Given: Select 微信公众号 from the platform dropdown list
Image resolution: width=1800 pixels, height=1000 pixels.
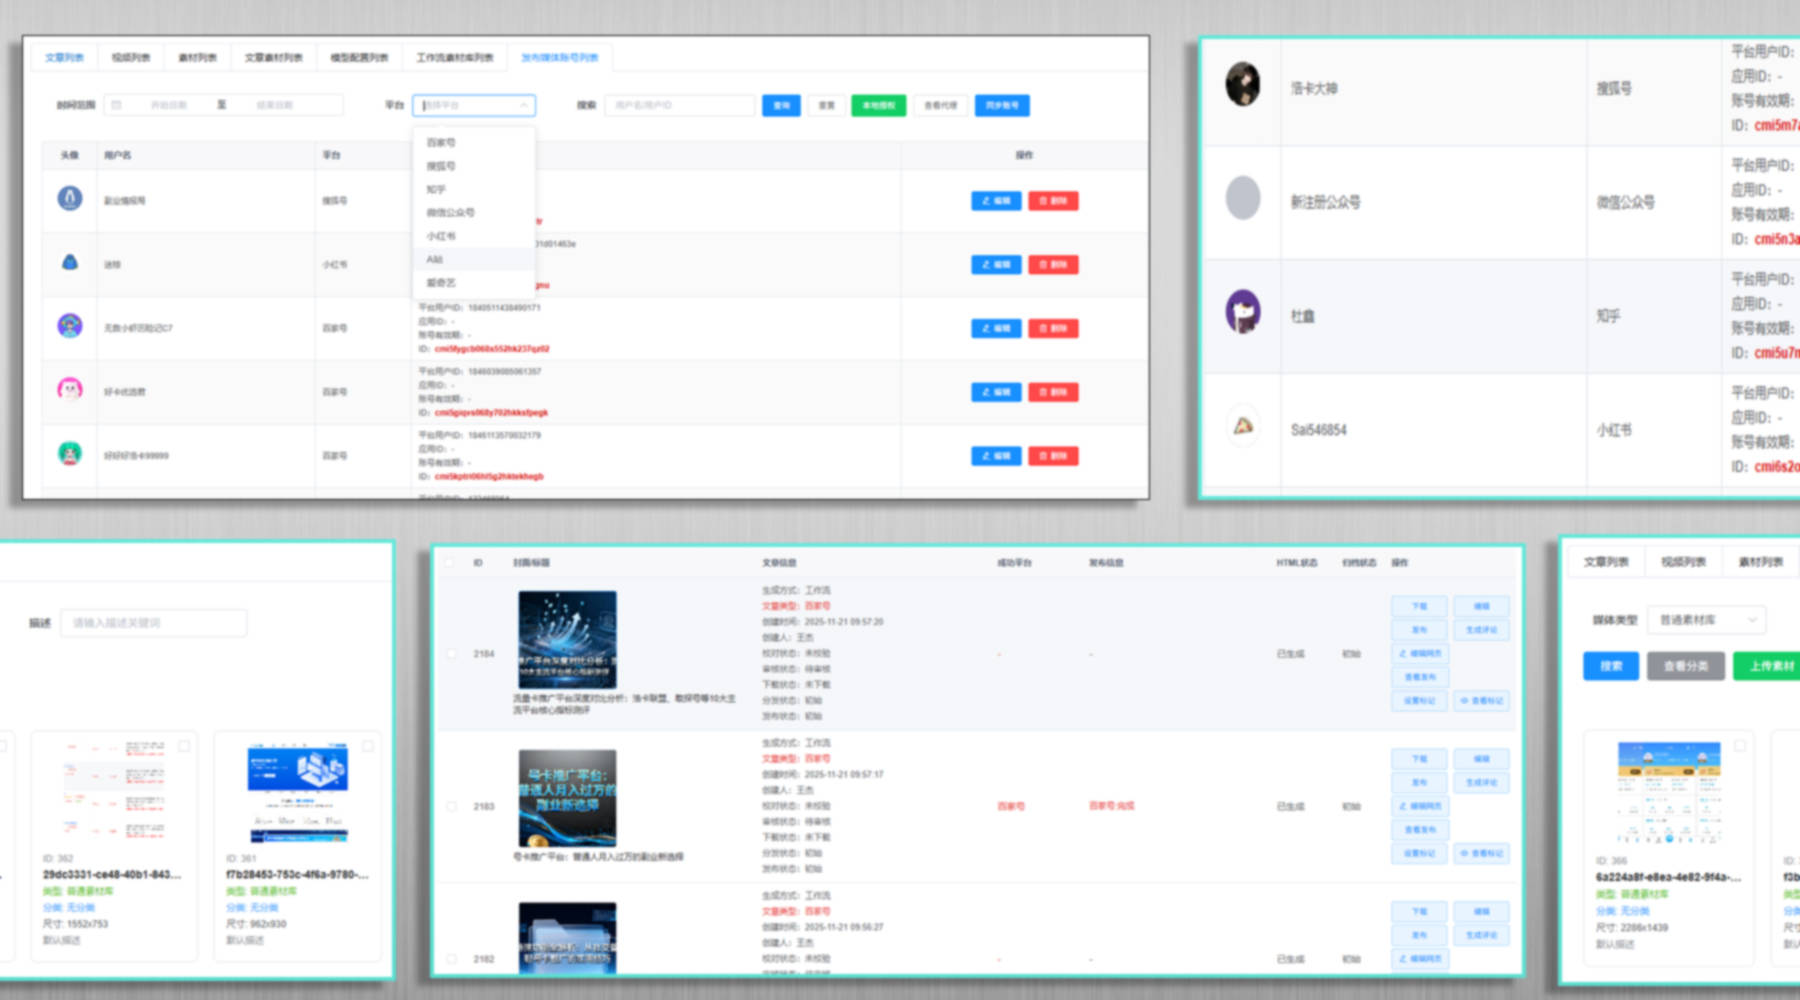Looking at the screenshot, I should 451,213.
